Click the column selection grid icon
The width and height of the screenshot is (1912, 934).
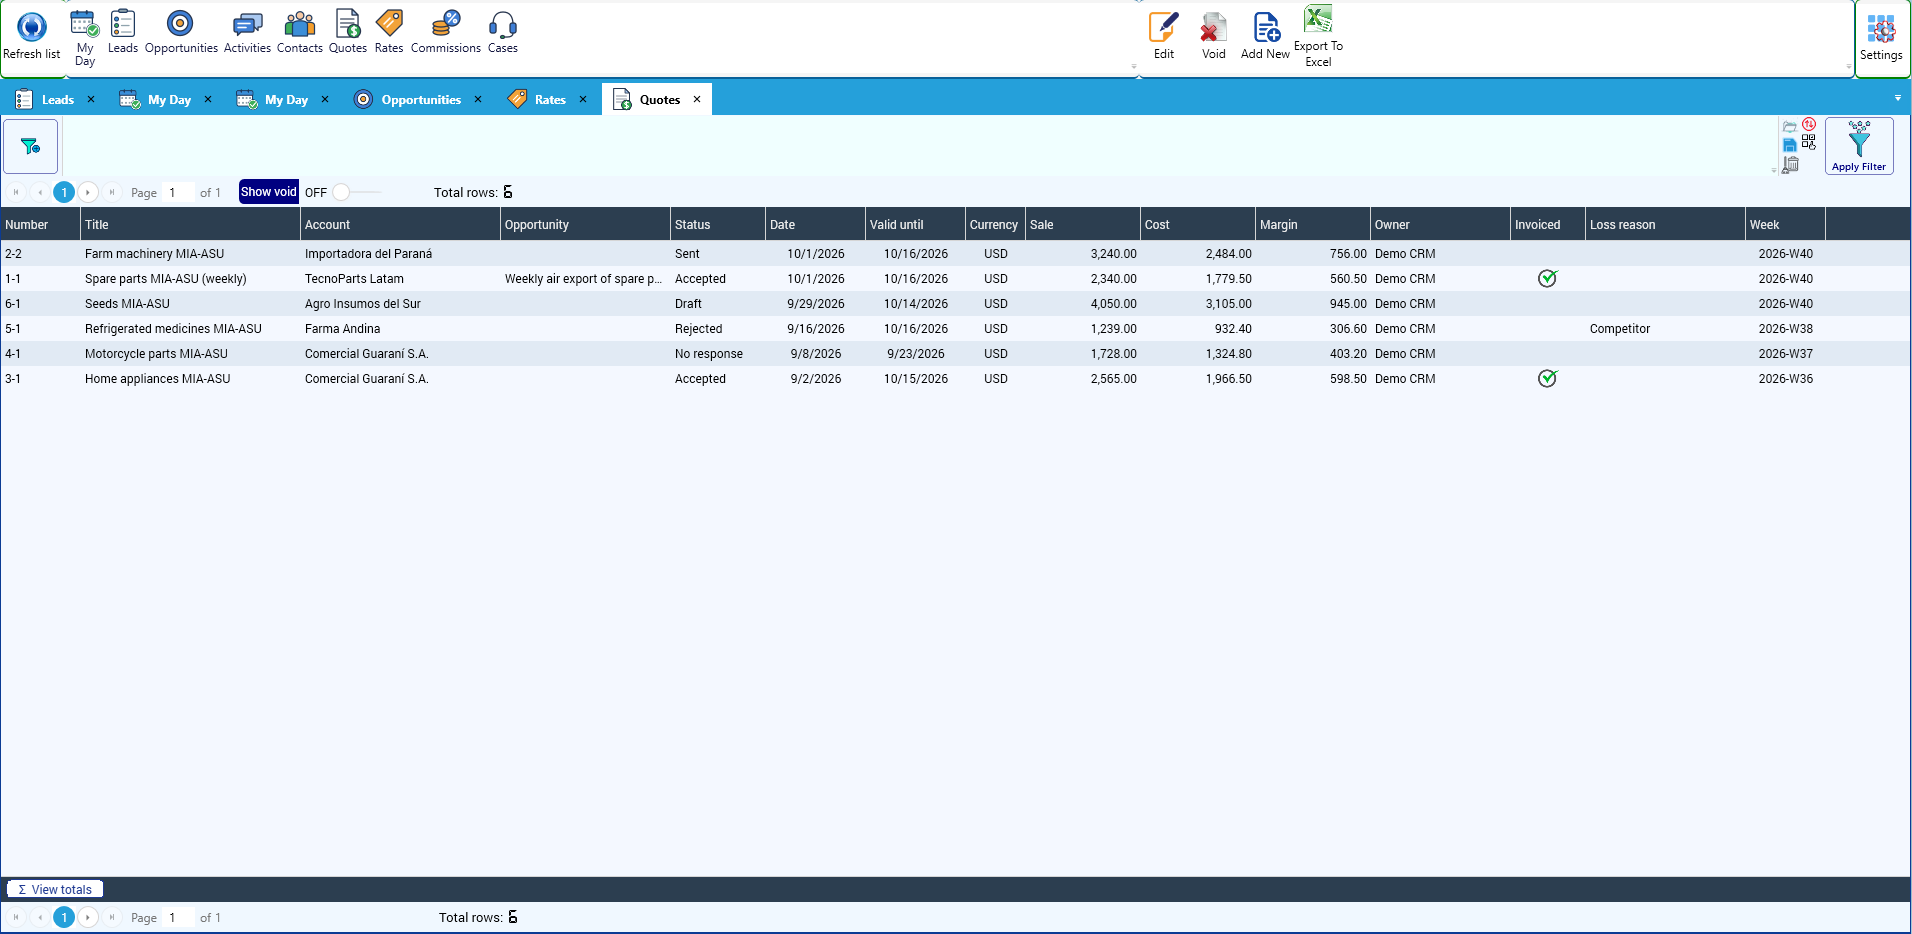pos(1809,143)
